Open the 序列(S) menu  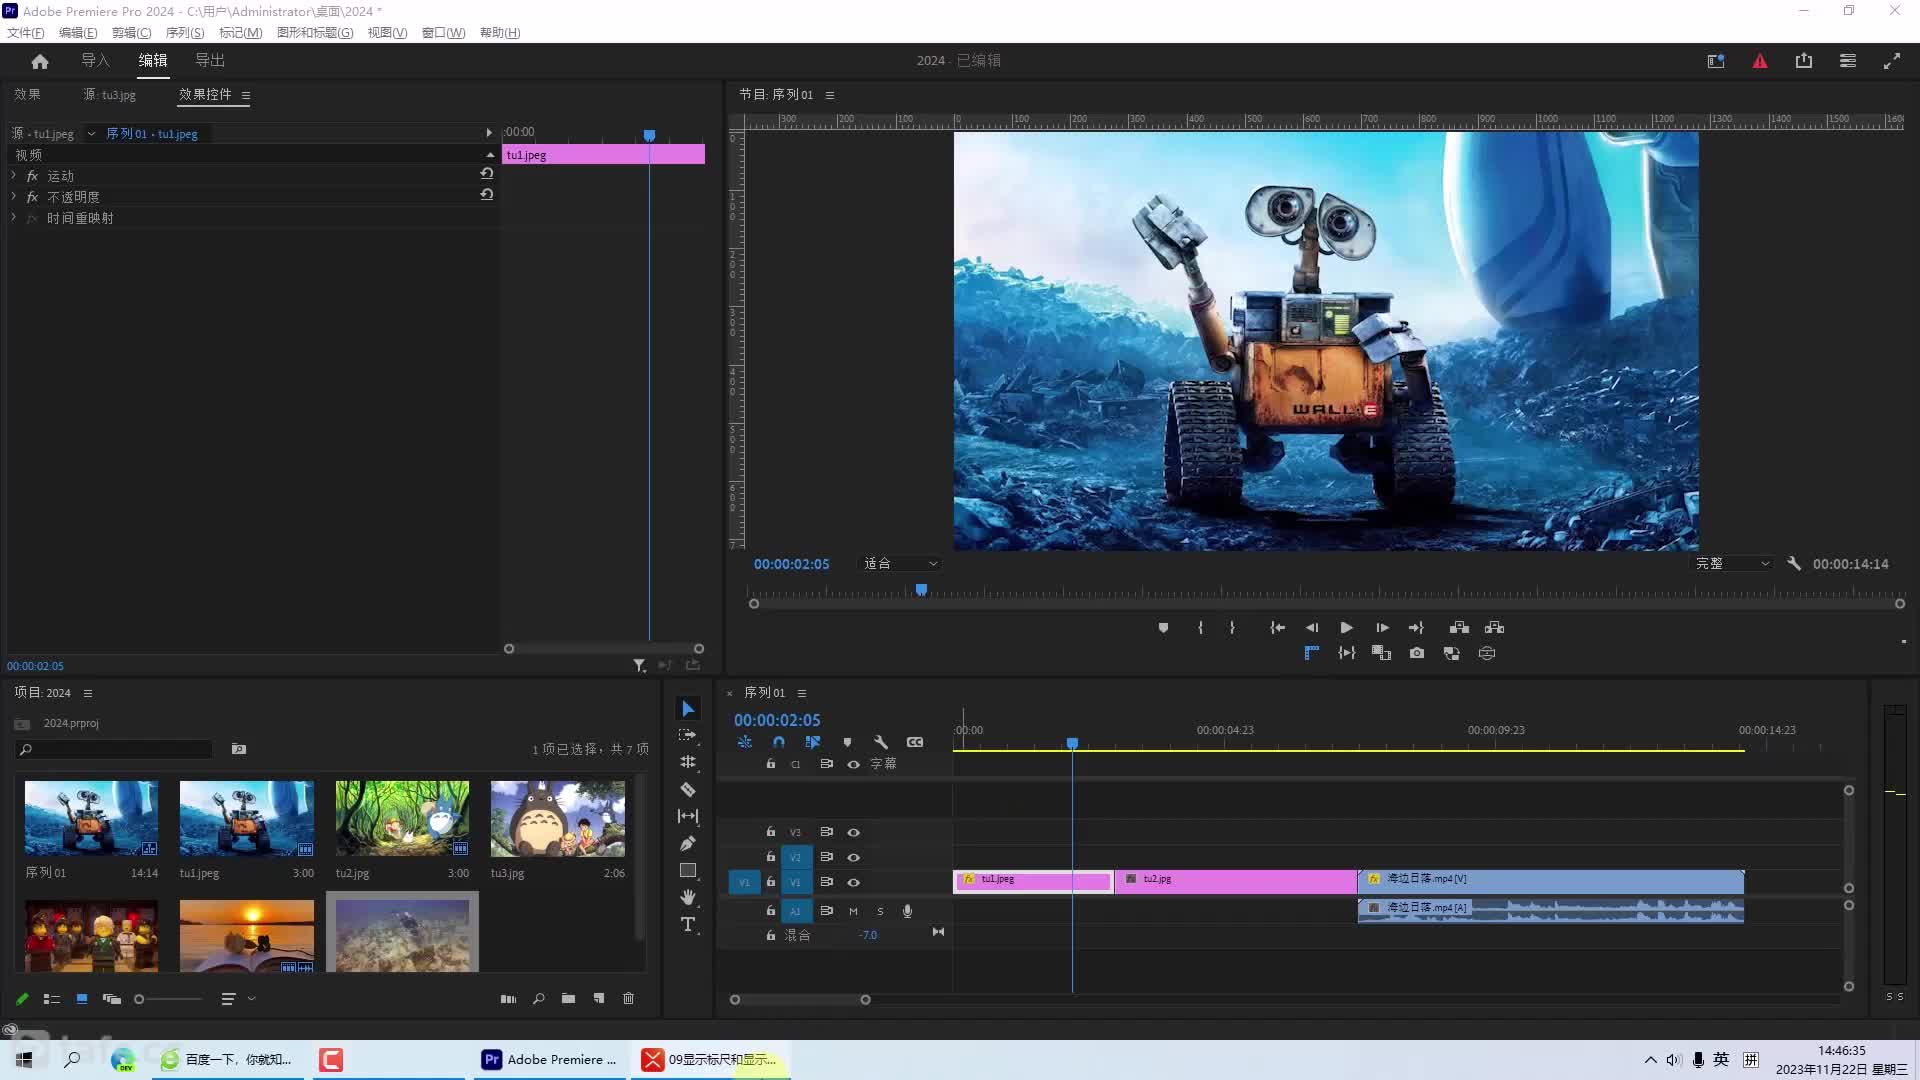pos(185,33)
